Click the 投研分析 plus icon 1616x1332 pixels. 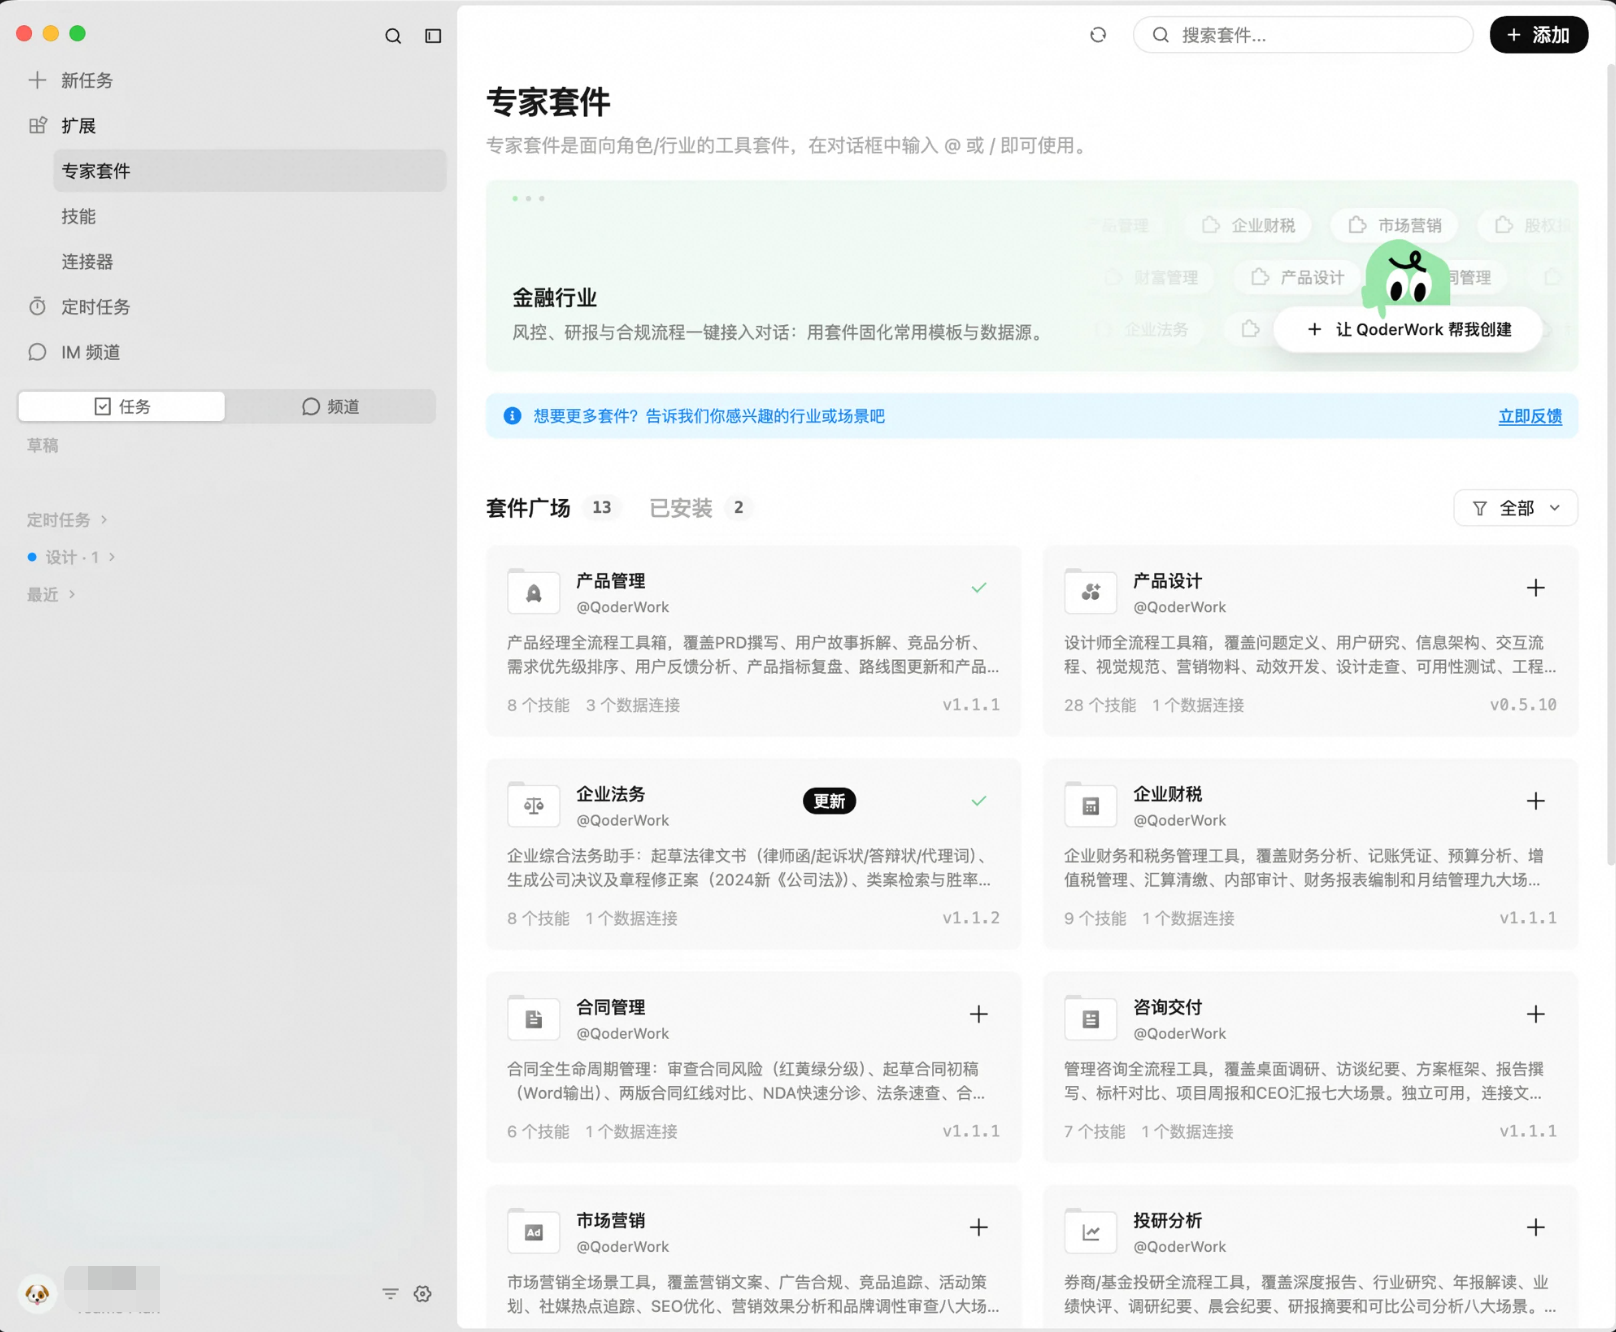[1536, 1227]
